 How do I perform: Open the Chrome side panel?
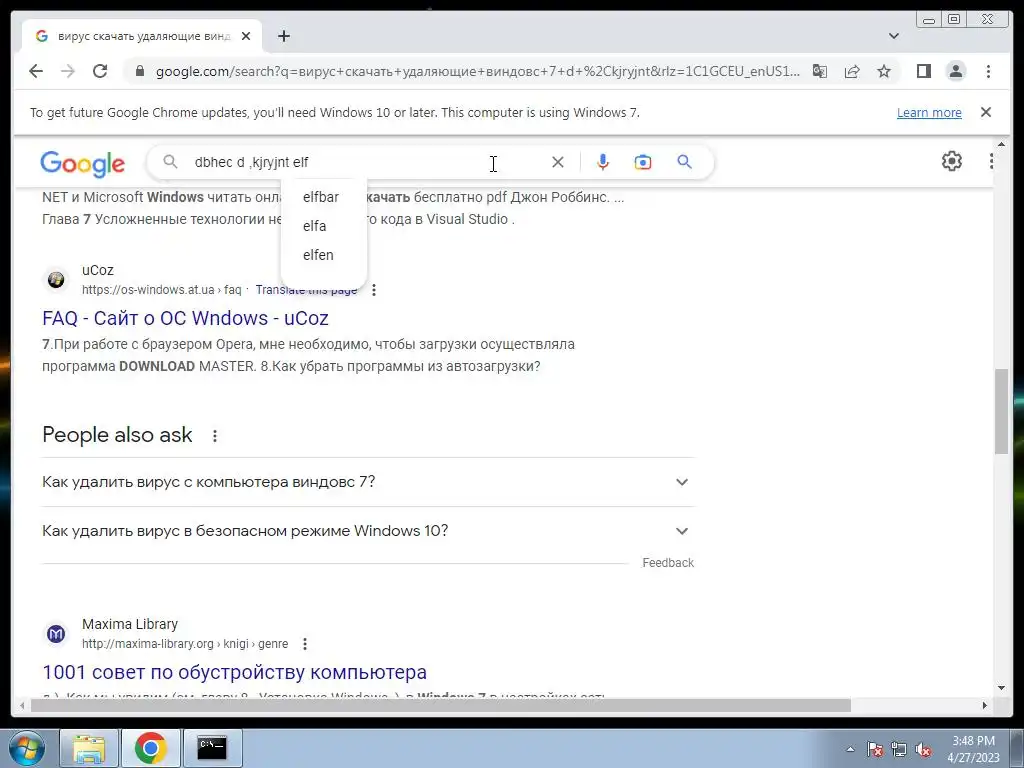click(x=923, y=71)
